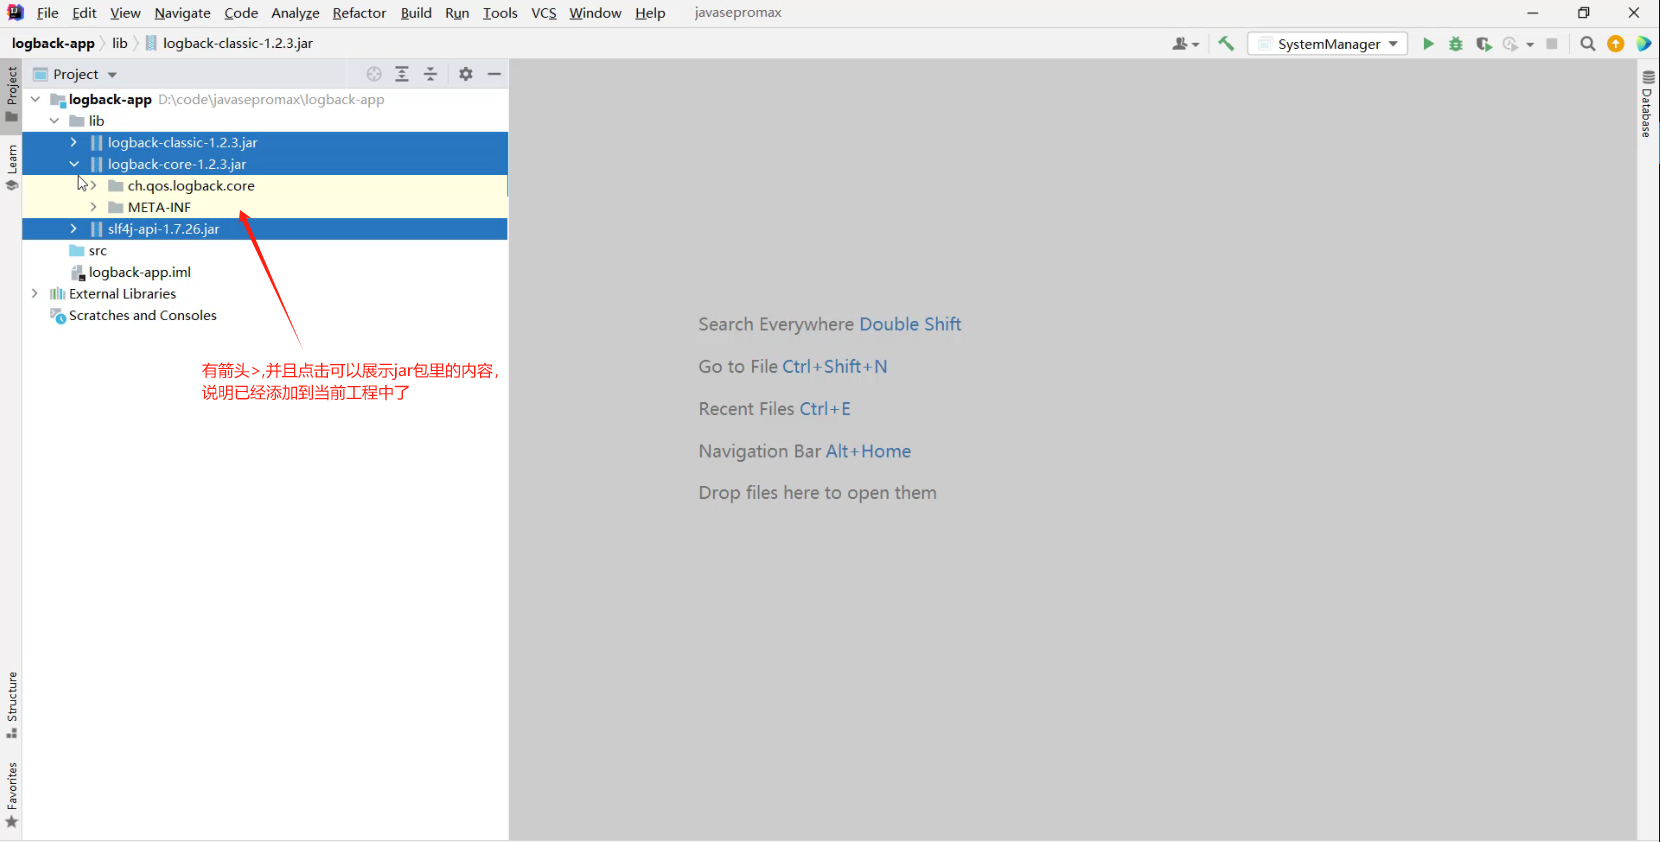Start debugging with the bug icon
This screenshot has height=842, width=1660.
(x=1456, y=44)
